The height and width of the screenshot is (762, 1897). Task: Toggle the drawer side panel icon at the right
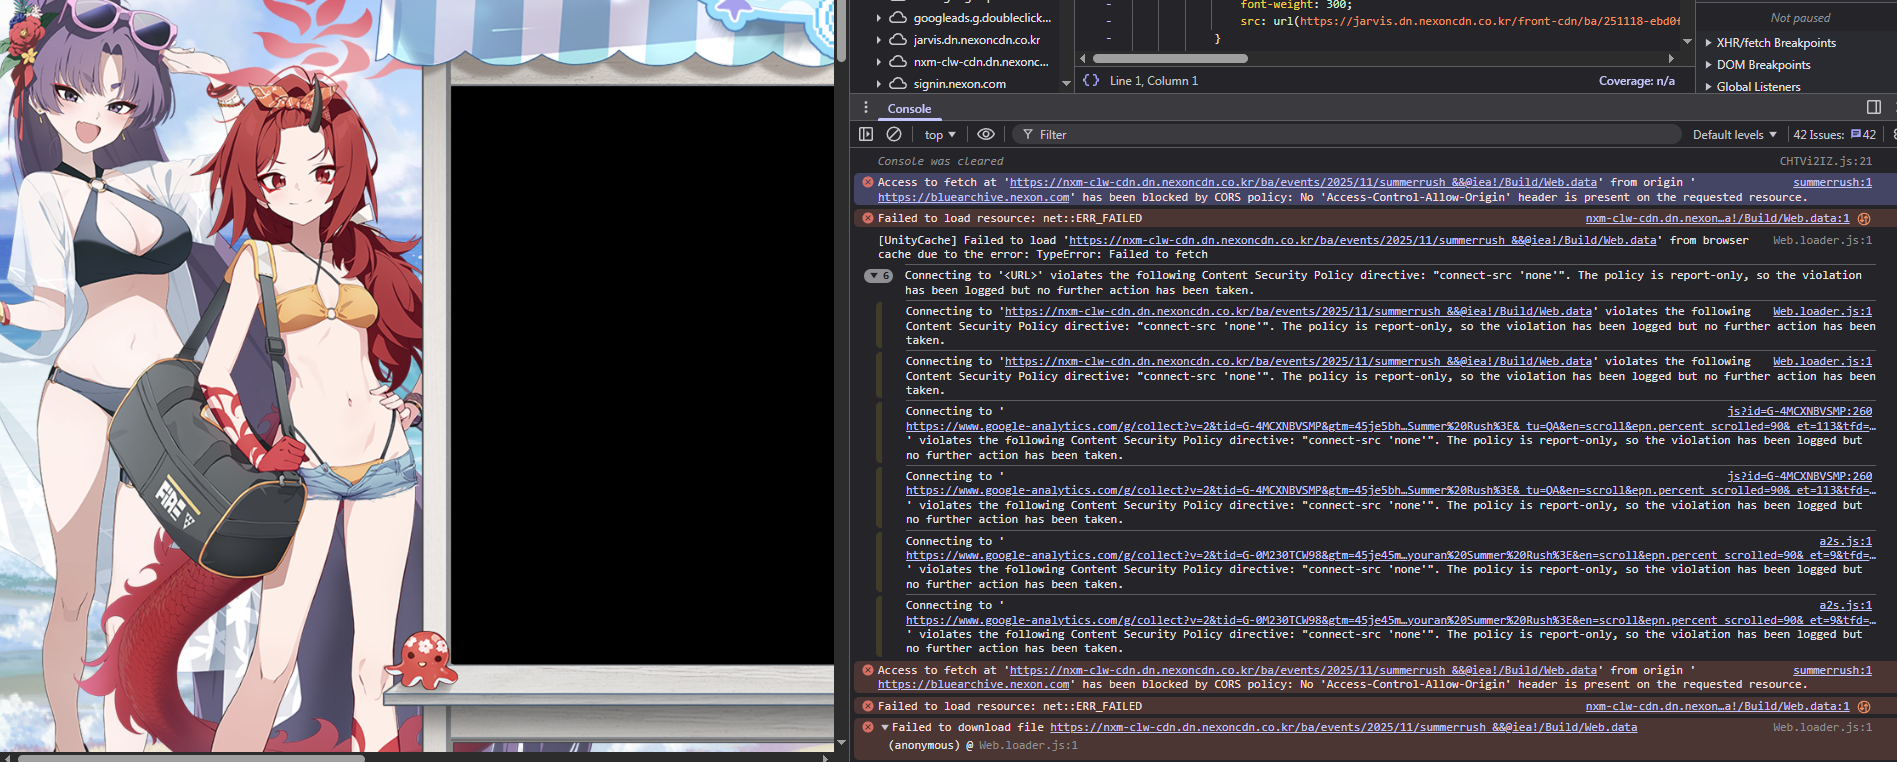coord(1874,107)
